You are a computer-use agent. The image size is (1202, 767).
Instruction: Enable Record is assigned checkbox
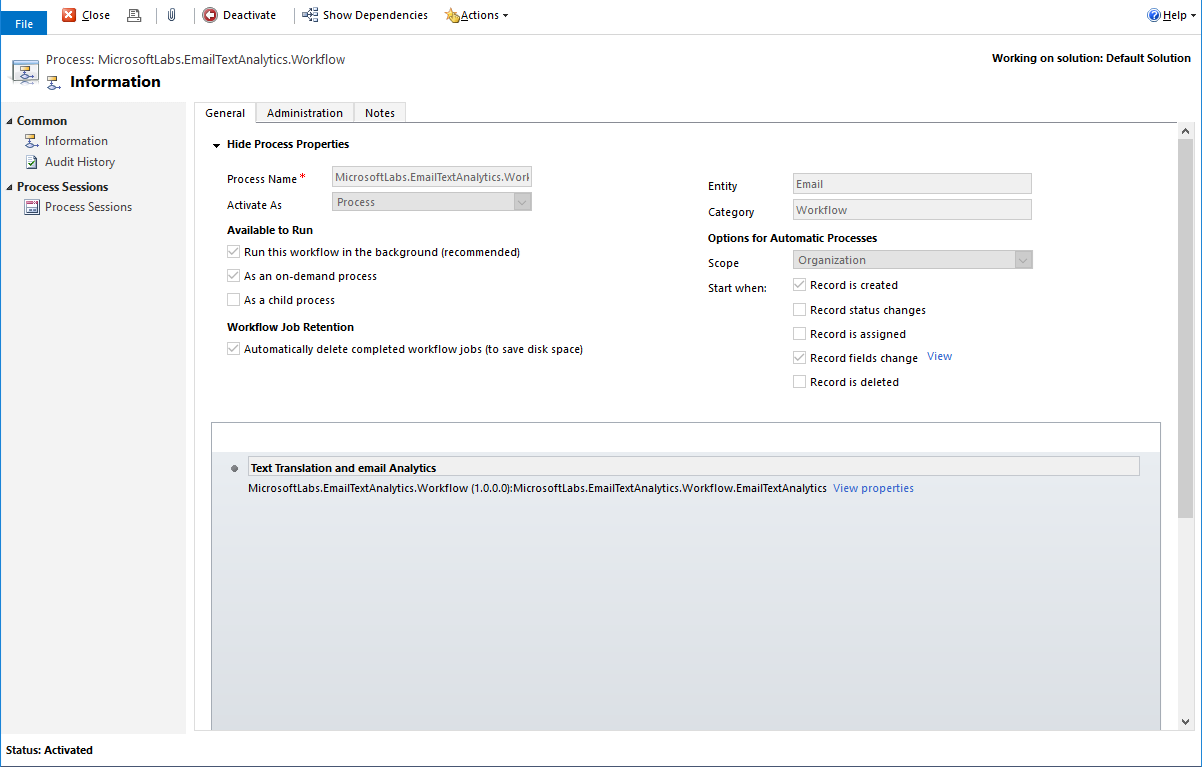(799, 334)
